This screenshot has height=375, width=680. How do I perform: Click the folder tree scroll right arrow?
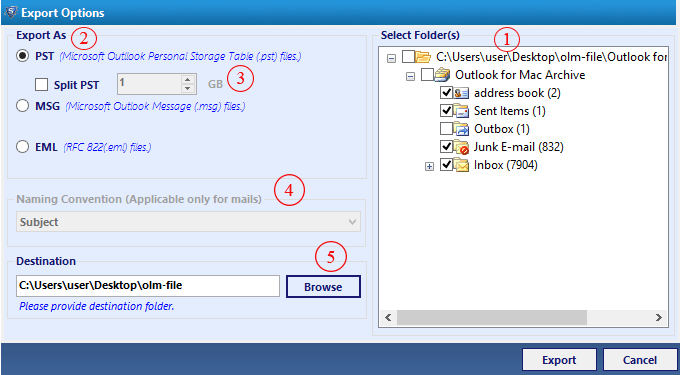click(659, 318)
